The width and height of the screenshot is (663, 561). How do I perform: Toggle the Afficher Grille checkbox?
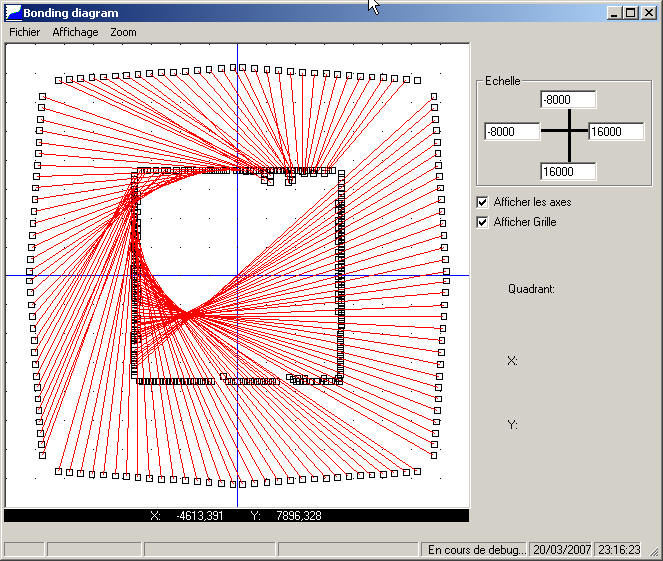coord(483,222)
